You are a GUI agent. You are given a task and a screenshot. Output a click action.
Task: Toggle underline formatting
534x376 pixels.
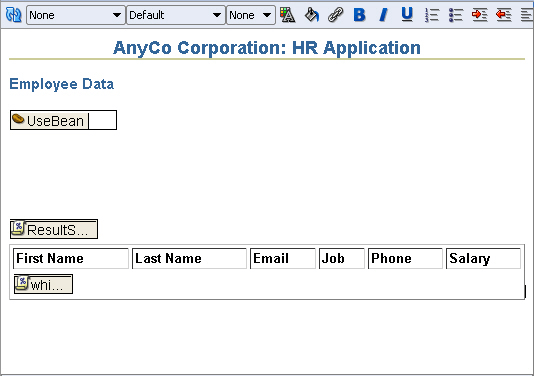[407, 15]
